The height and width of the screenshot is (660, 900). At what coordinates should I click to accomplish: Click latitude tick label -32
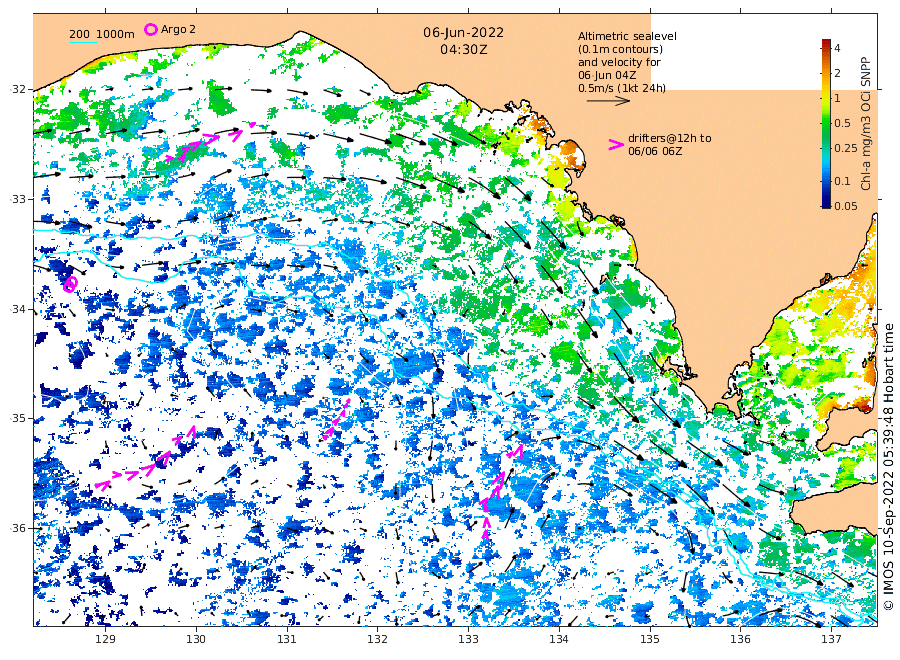[x=18, y=89]
